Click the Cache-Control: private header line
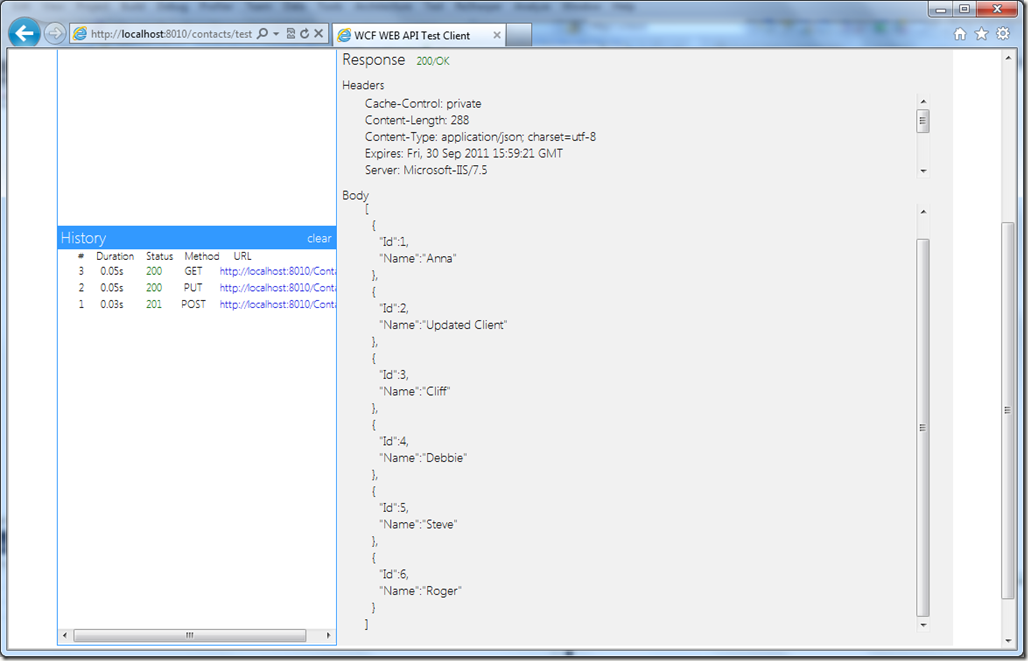Viewport: 1028px width, 661px height. [423, 104]
